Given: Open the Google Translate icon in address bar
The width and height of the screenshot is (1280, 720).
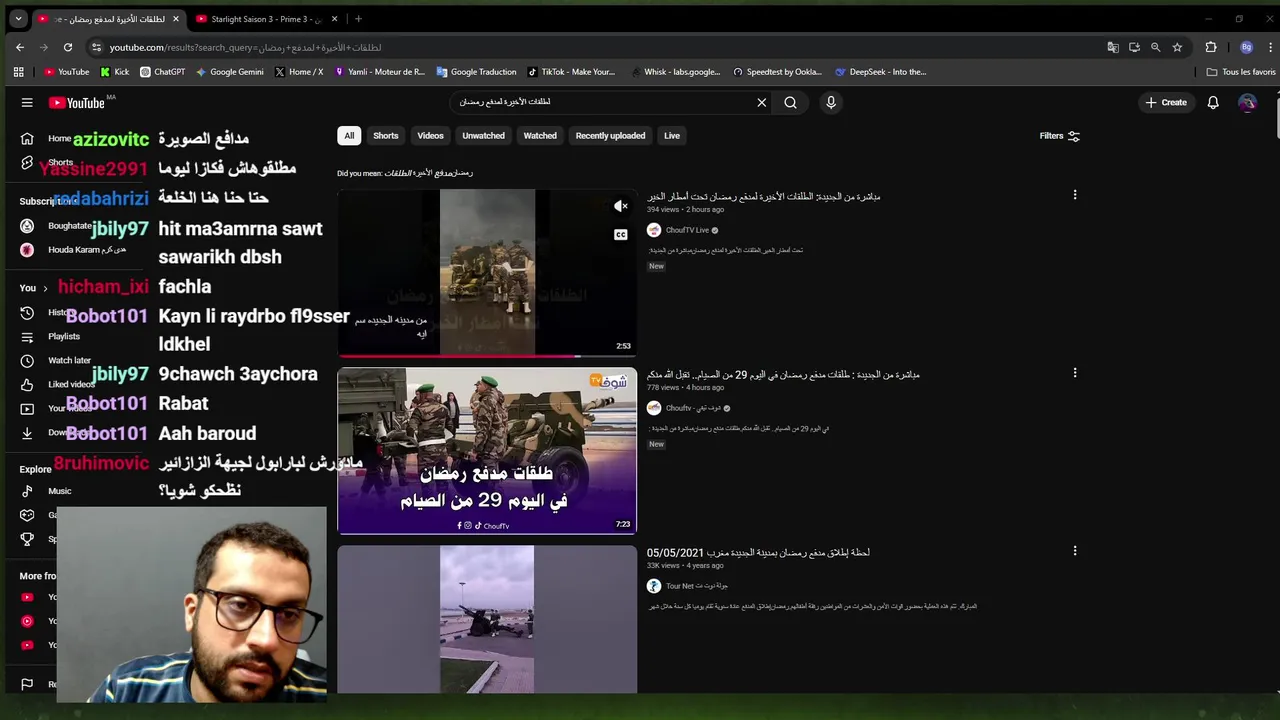Looking at the screenshot, I should (1113, 47).
